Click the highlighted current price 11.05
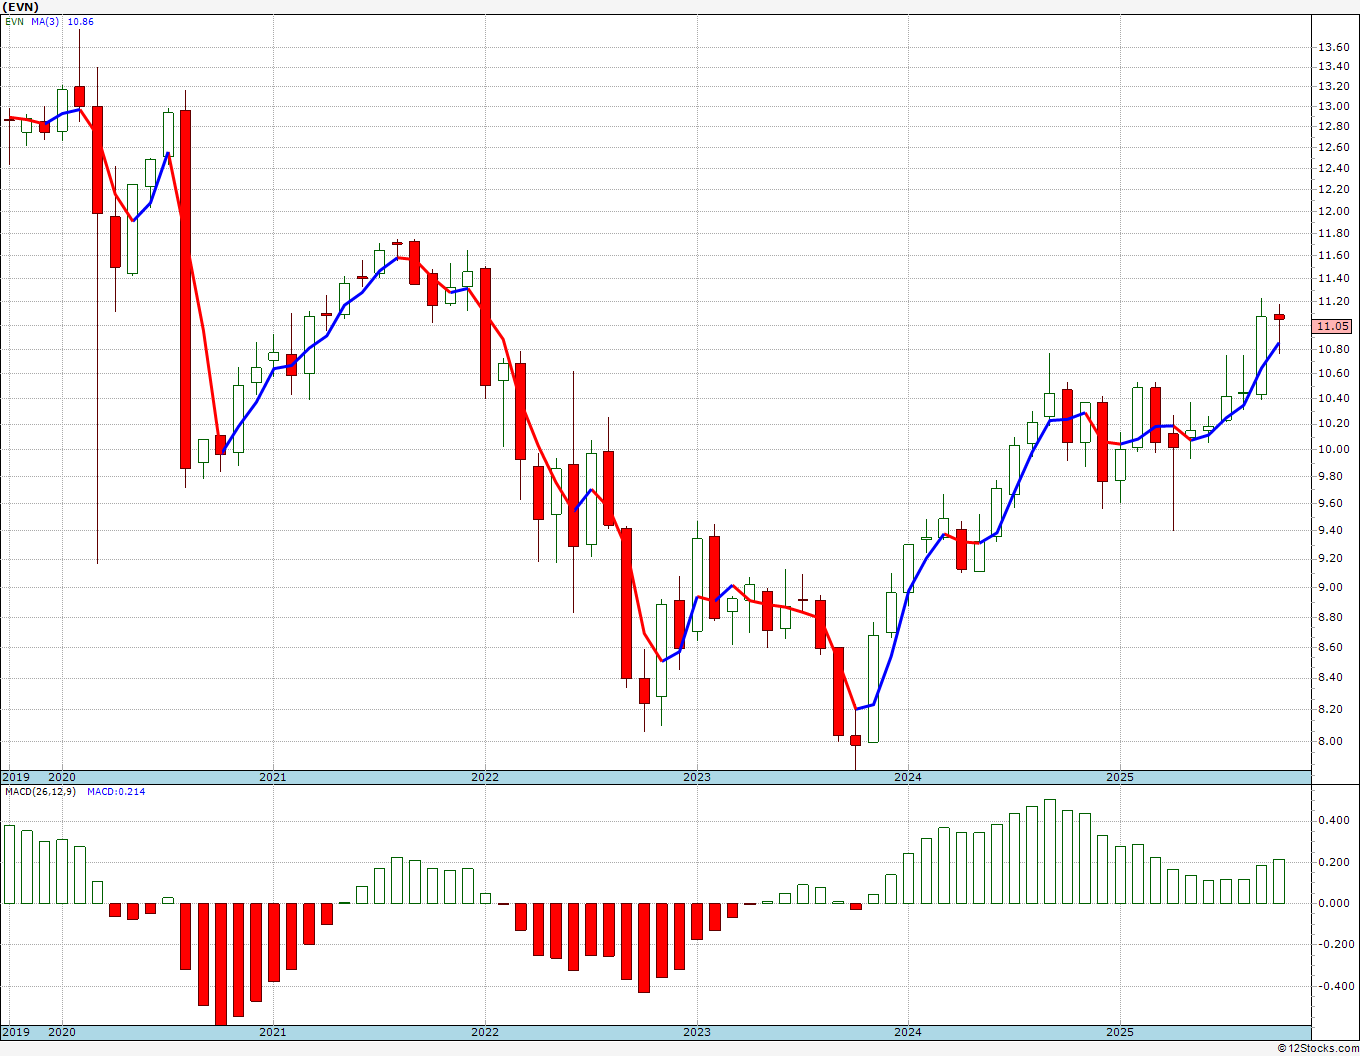1360x1056 pixels. pyautogui.click(x=1333, y=326)
